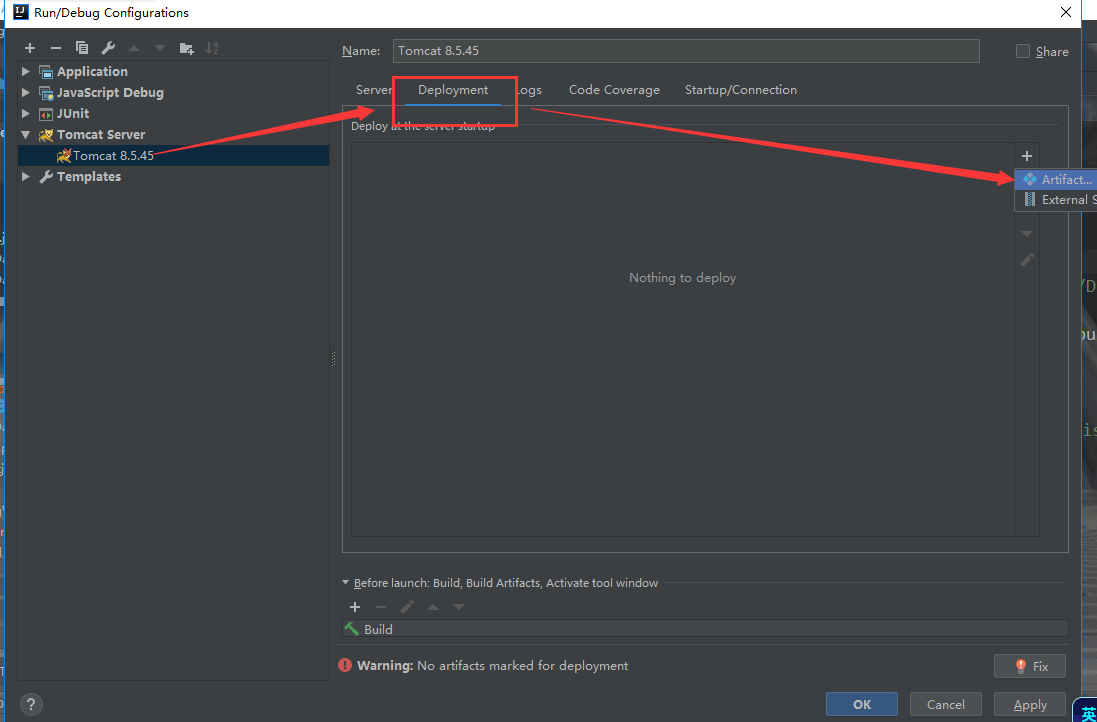1097x722 pixels.
Task: Create new folder for configurations
Action: click(x=186, y=48)
